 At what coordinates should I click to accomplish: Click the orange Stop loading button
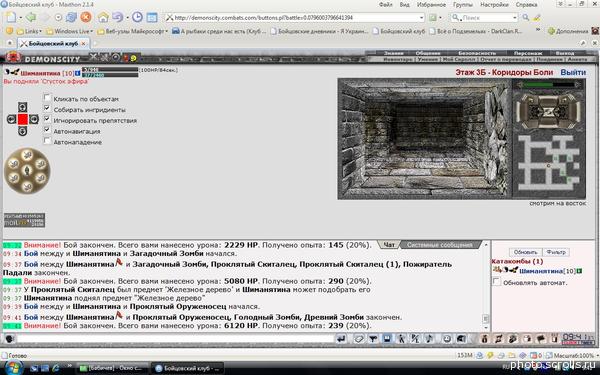point(86,17)
